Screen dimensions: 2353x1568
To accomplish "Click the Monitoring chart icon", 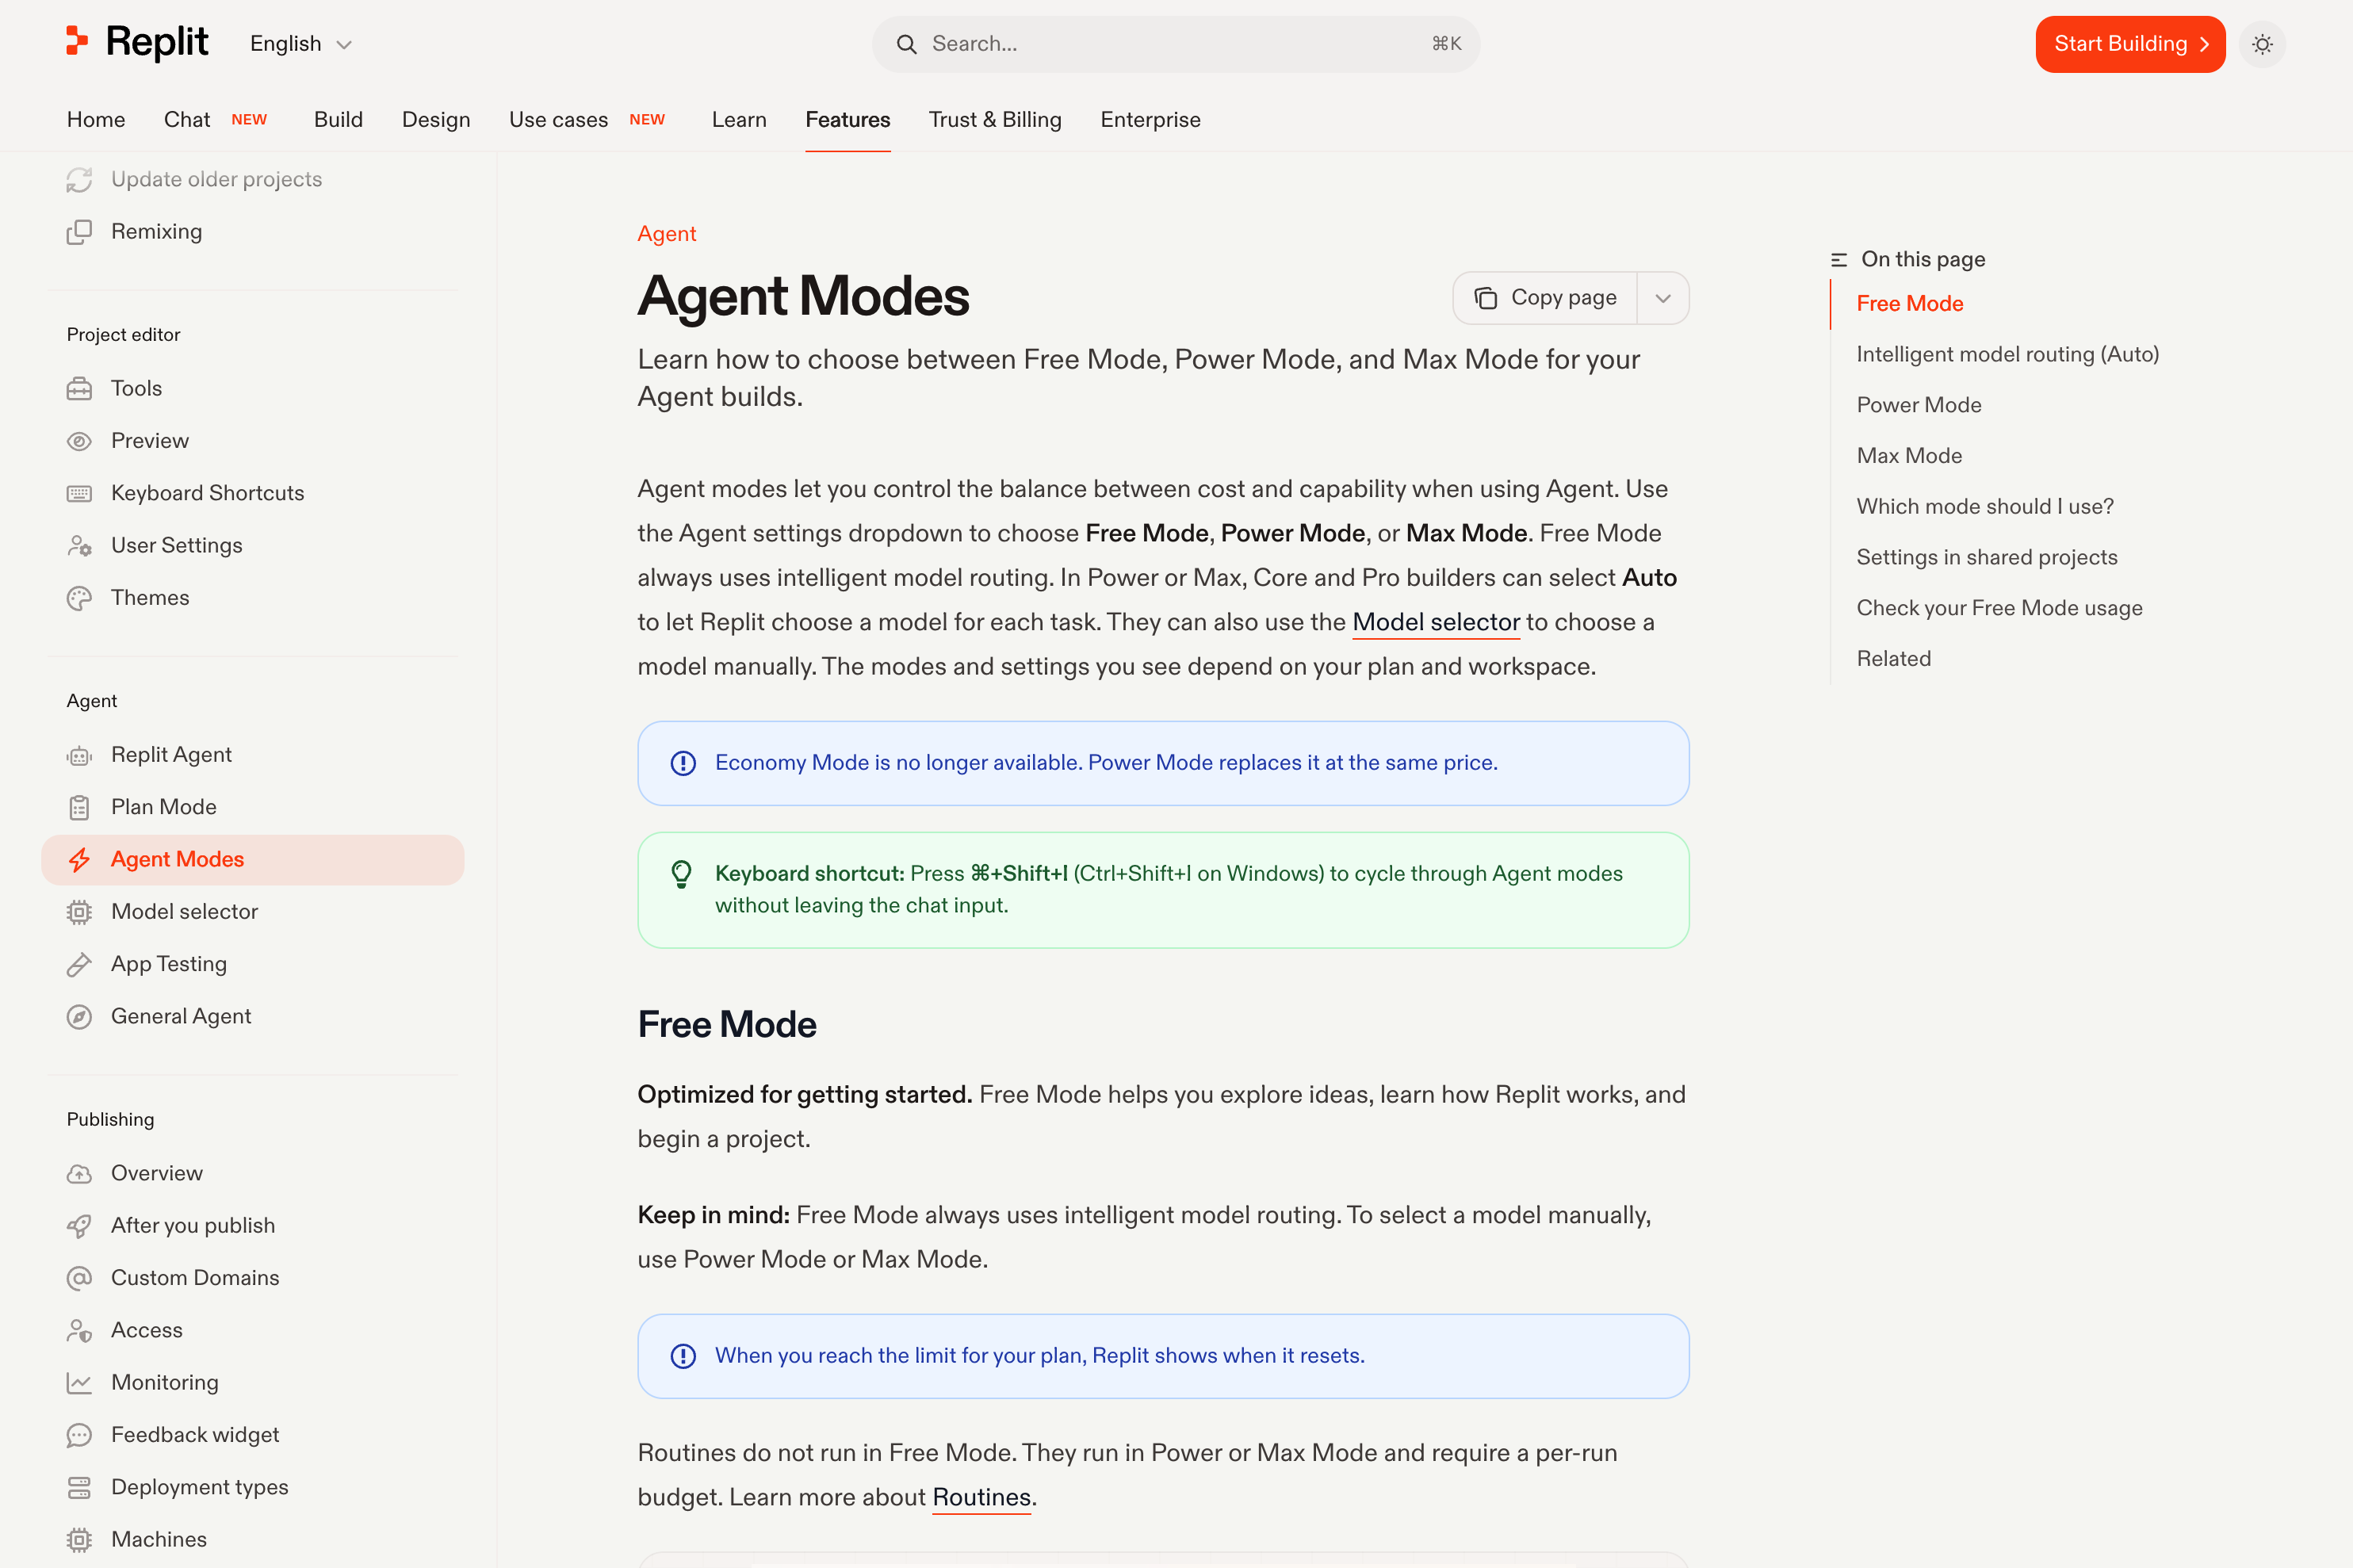I will click(79, 1383).
